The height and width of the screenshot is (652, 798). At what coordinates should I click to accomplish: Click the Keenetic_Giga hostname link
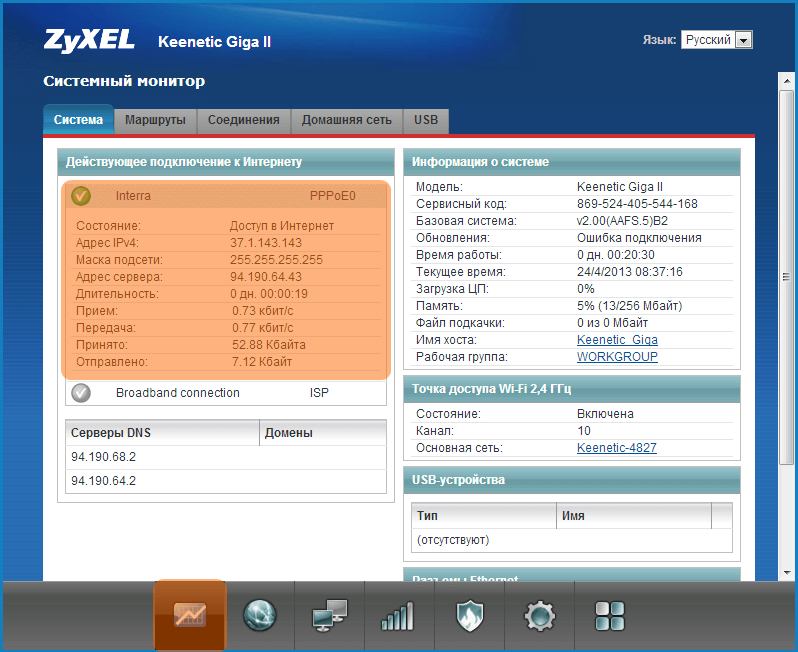pyautogui.click(x=617, y=340)
